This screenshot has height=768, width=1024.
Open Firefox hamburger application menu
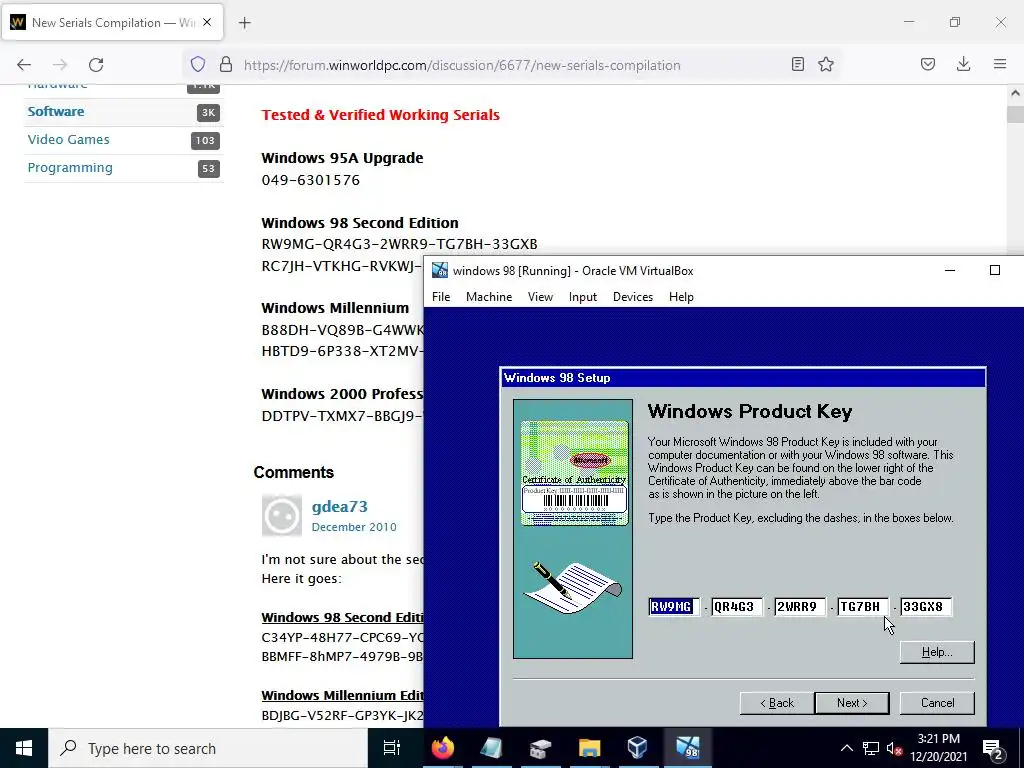tap(1000, 64)
